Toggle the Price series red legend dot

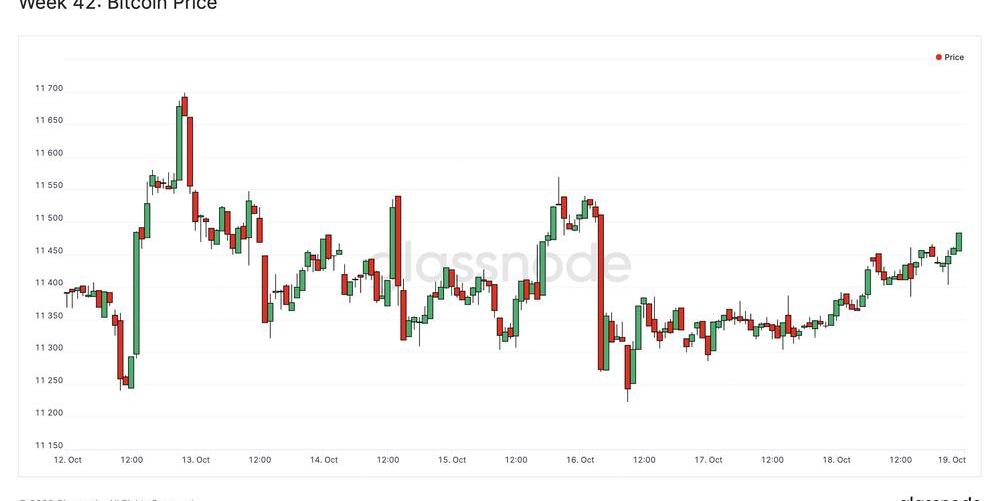click(x=939, y=57)
